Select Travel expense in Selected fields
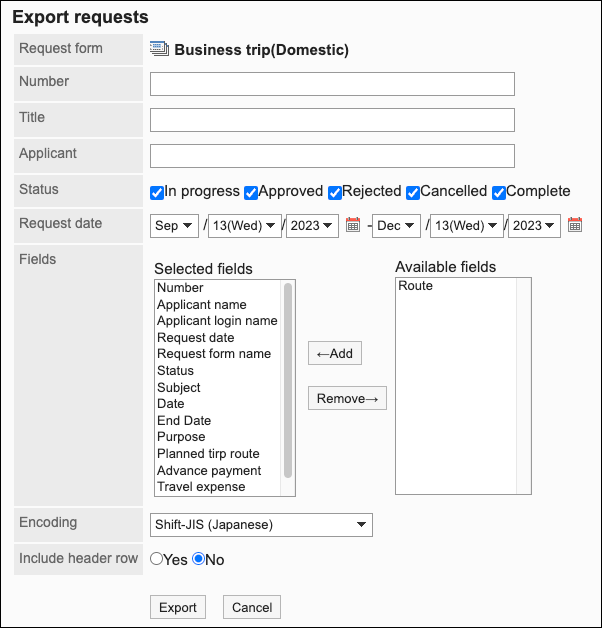This screenshot has height=628, width=602. (x=201, y=487)
